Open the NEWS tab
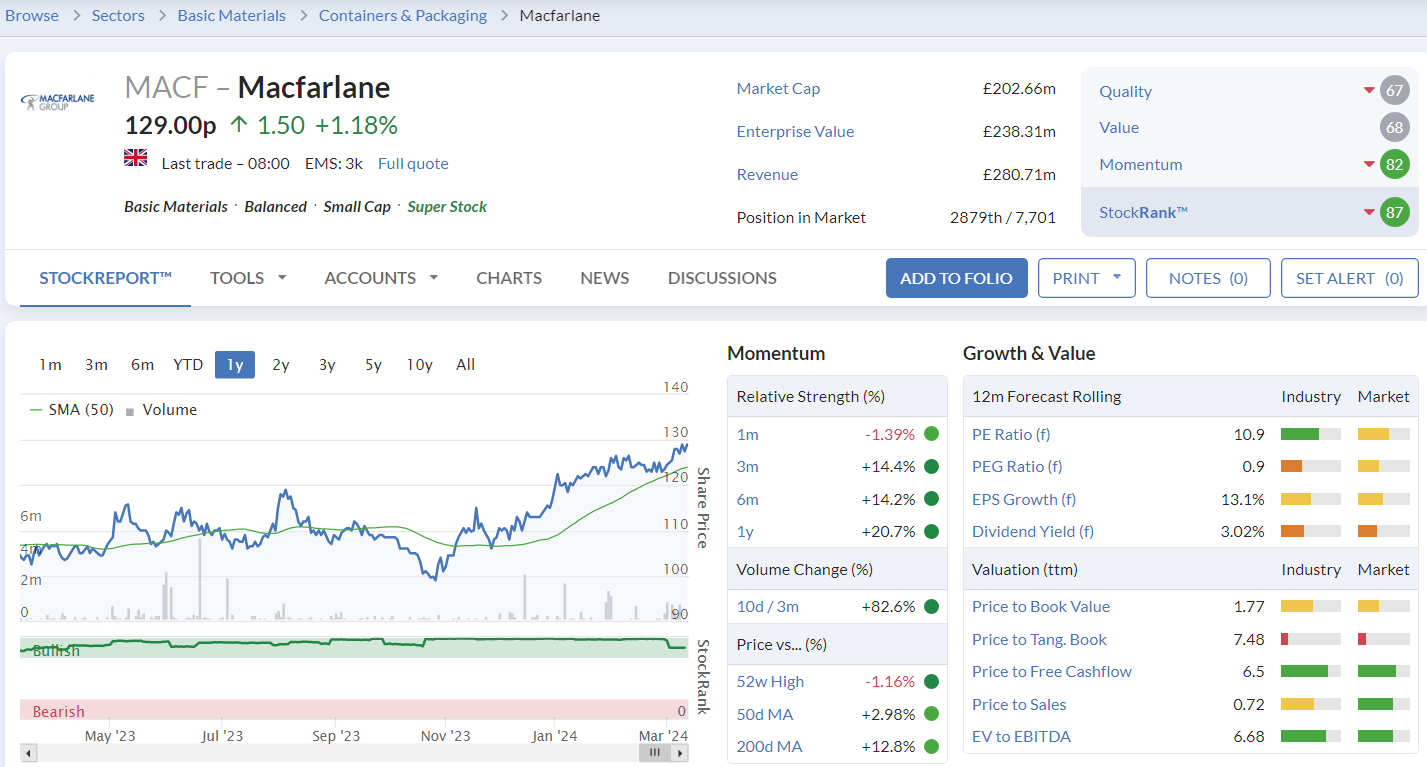 pos(605,278)
